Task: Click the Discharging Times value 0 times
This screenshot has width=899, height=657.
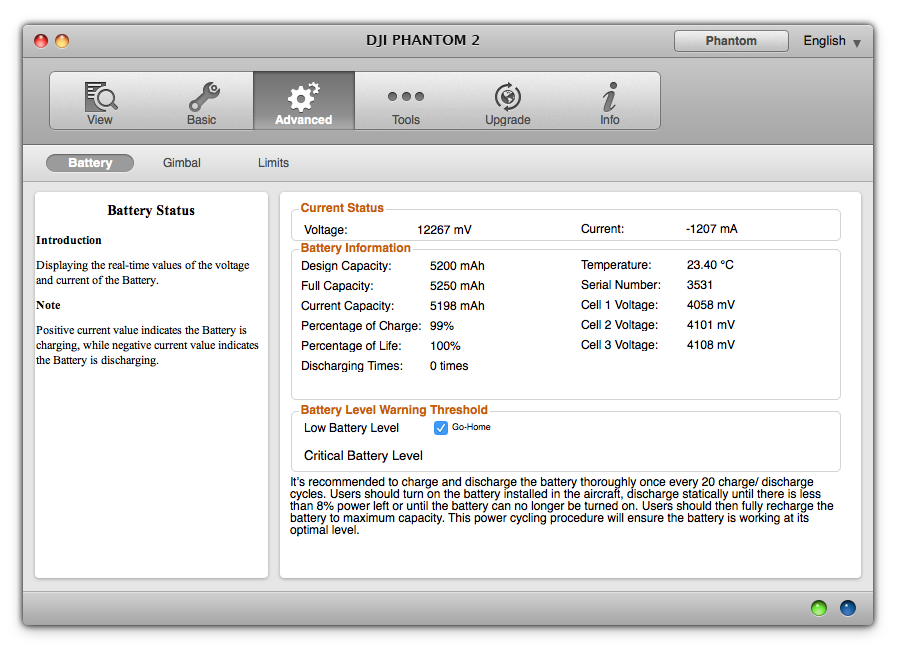Action: (449, 366)
